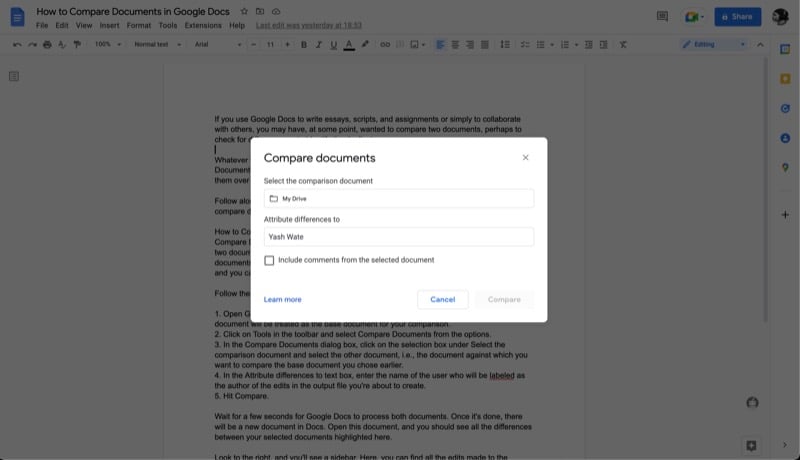The height and width of the screenshot is (460, 800).
Task: Click the Print icon
Action: 47,44
